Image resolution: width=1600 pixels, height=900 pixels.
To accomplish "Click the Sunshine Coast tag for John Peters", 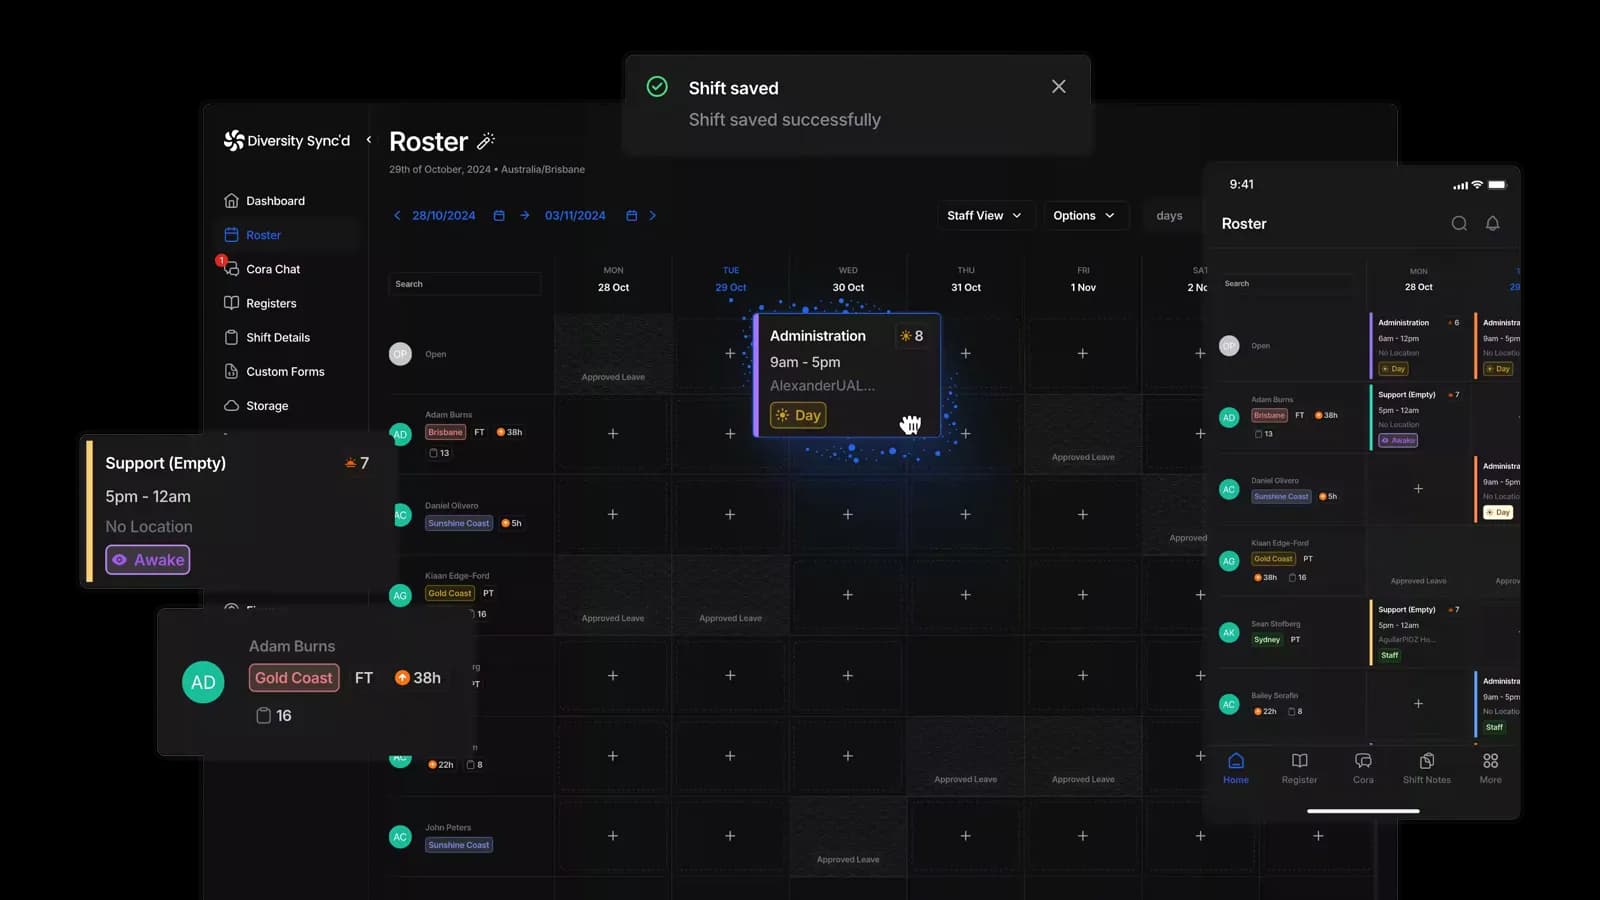I will pyautogui.click(x=459, y=845).
